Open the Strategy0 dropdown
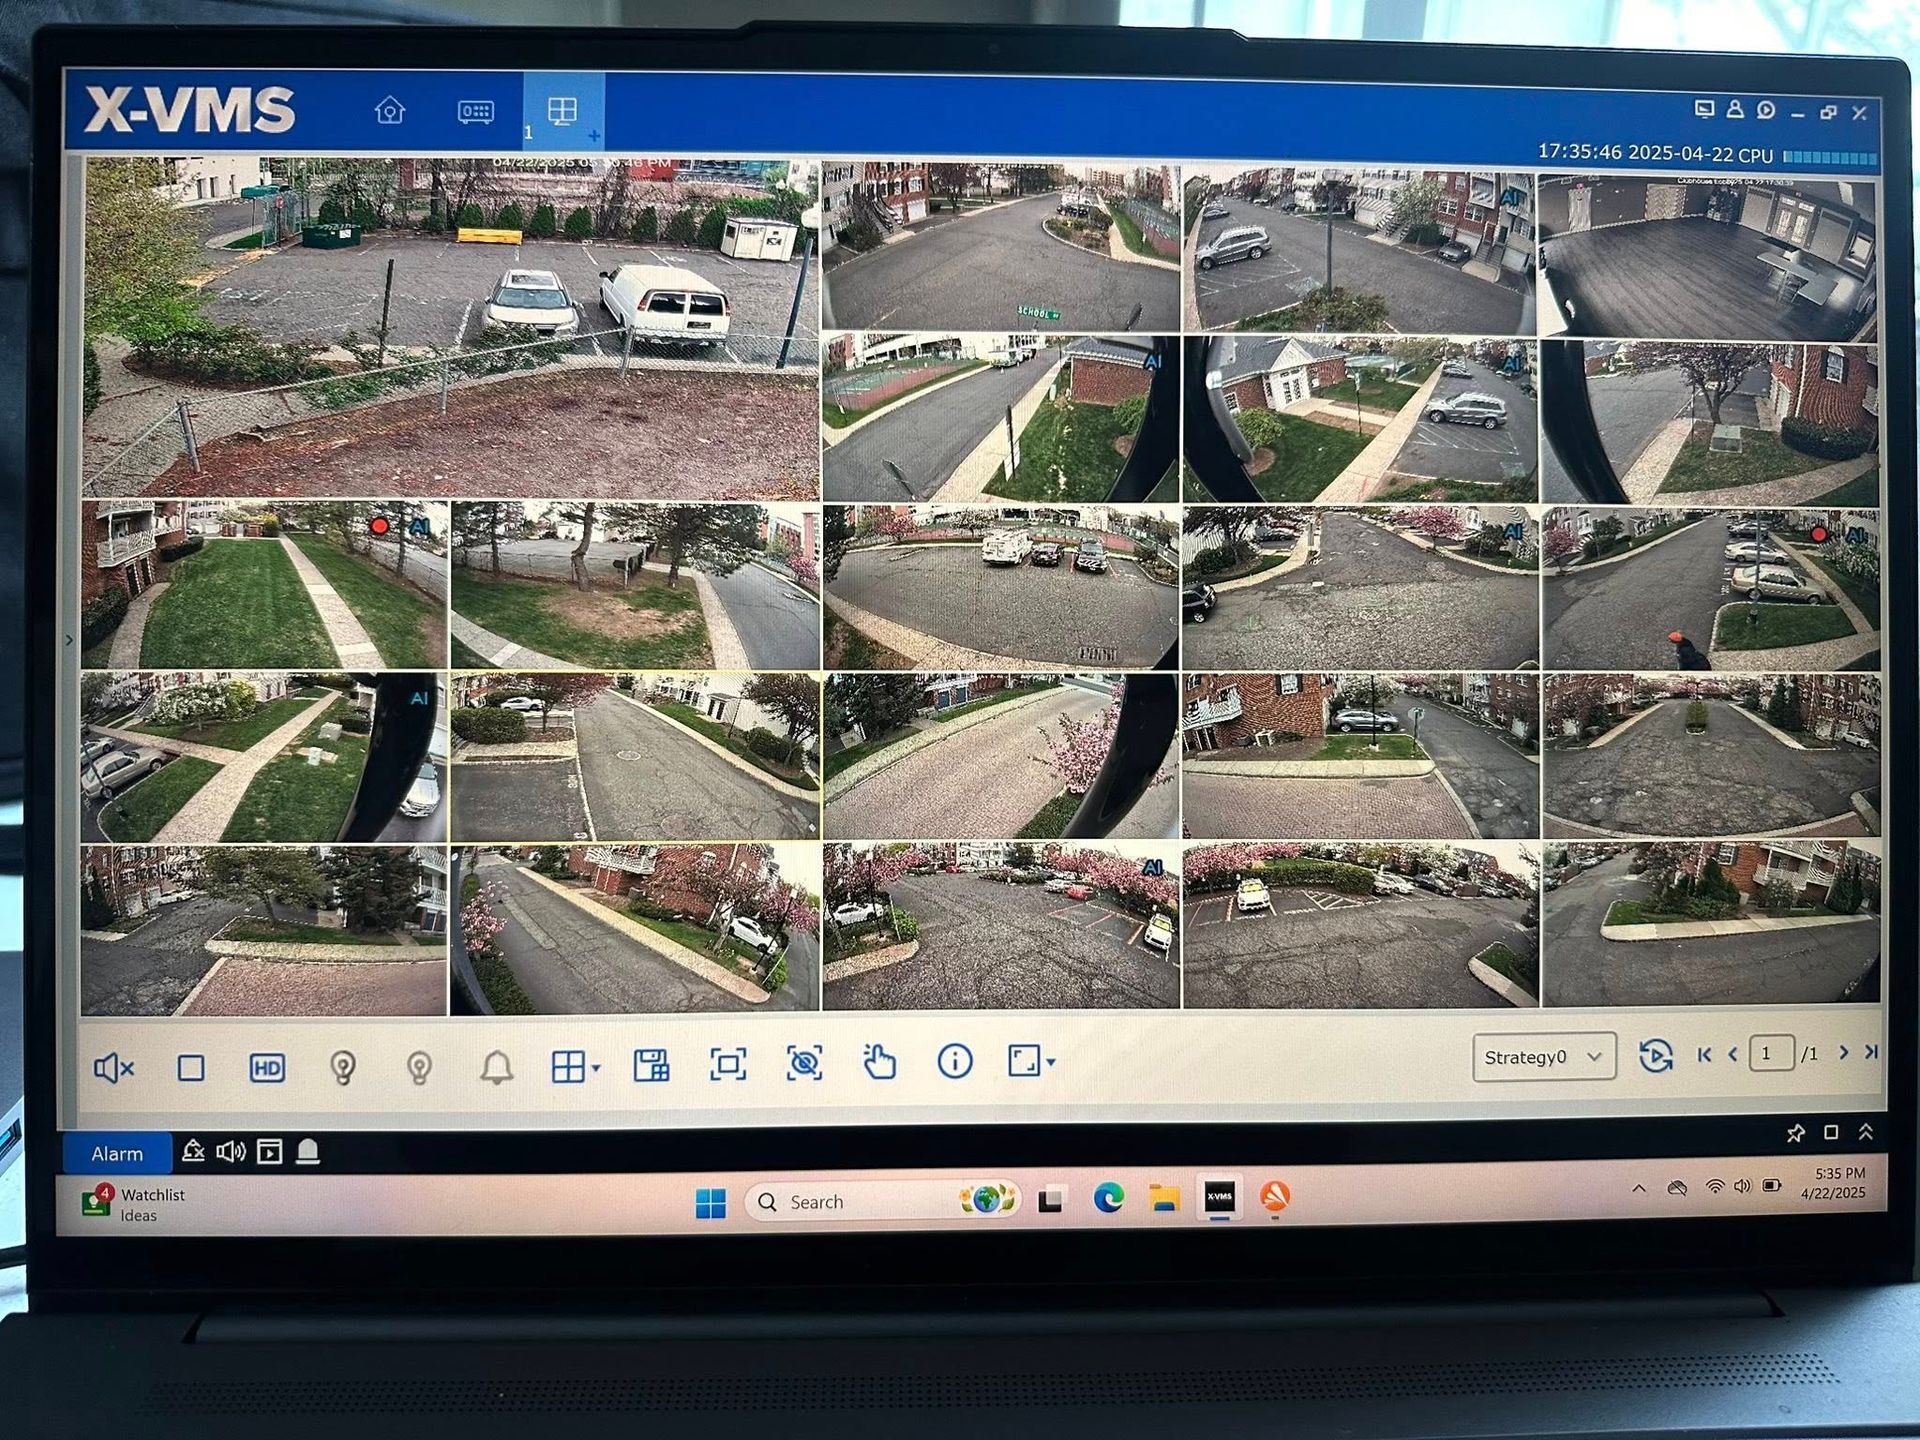Viewport: 1920px width, 1440px height. (1543, 1057)
